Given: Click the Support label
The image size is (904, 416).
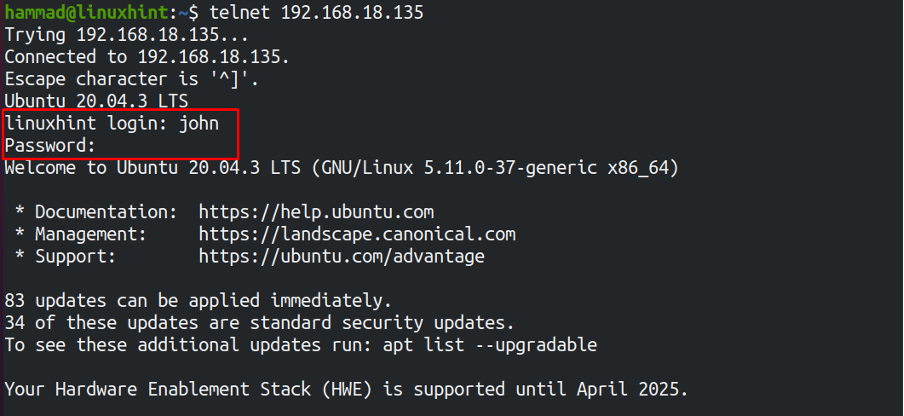Looking at the screenshot, I should (x=76, y=256).
